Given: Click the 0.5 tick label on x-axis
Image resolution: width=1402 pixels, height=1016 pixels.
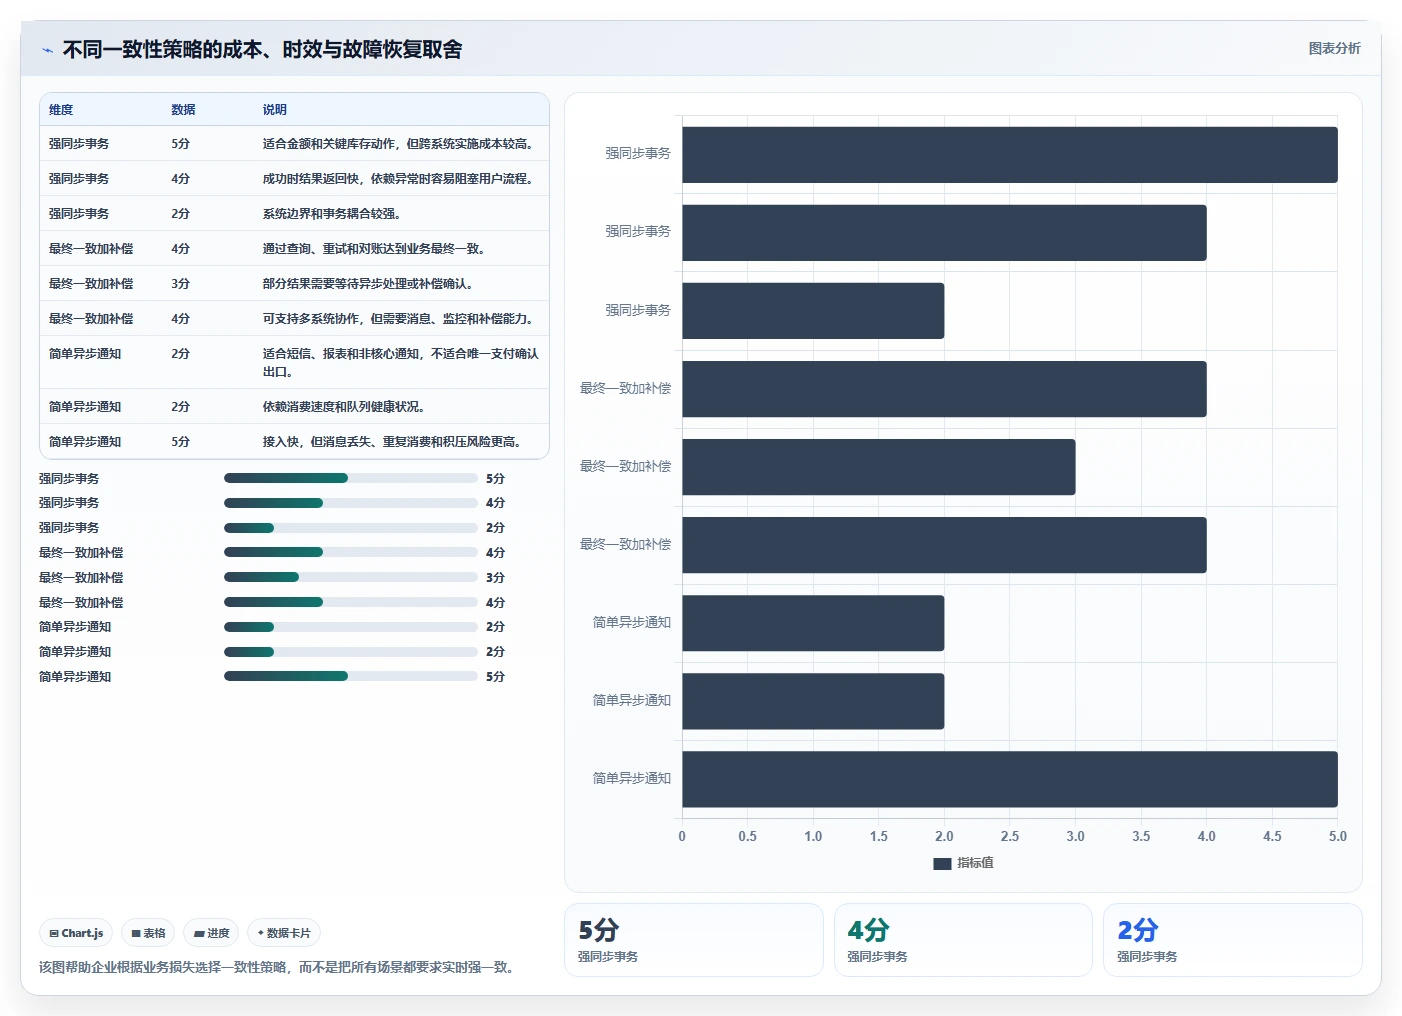Looking at the screenshot, I should [x=747, y=836].
